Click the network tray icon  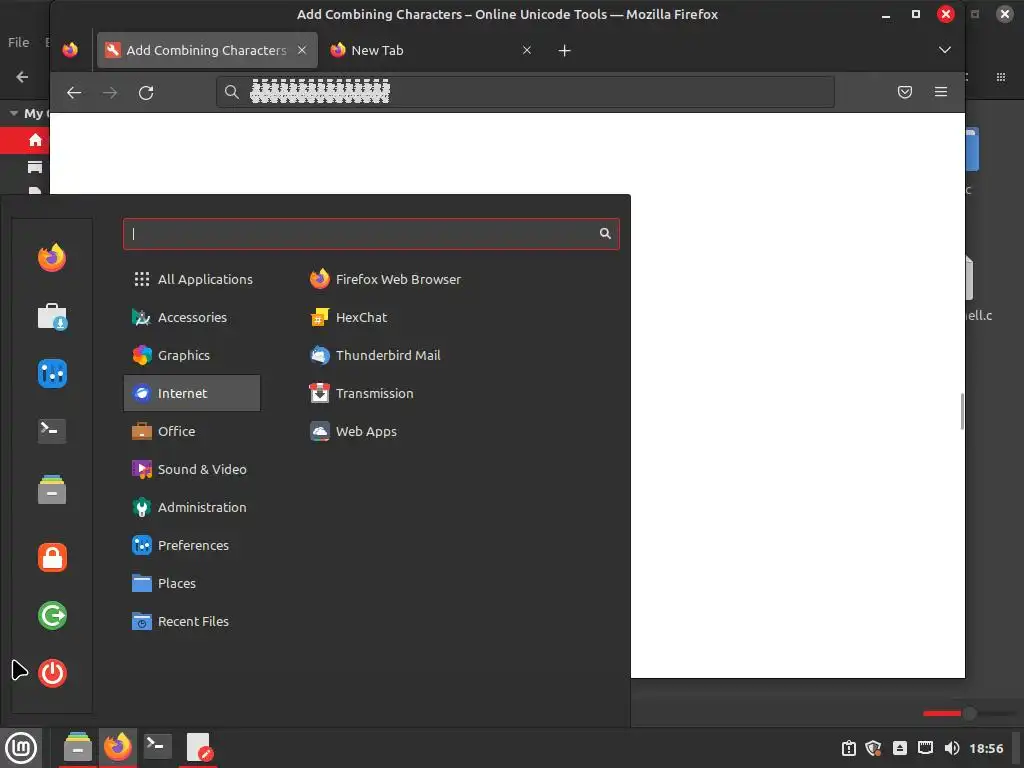pyautogui.click(x=925, y=748)
